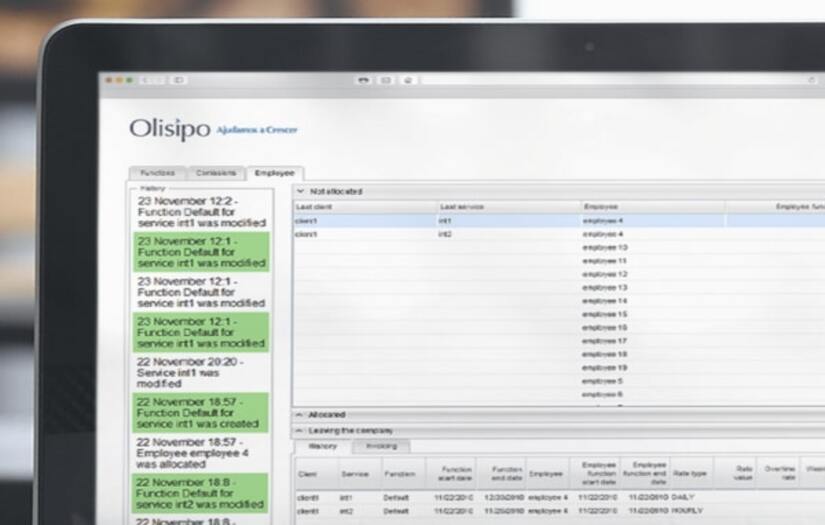Select employee 19 in the list
The height and width of the screenshot is (525, 825).
(605, 368)
